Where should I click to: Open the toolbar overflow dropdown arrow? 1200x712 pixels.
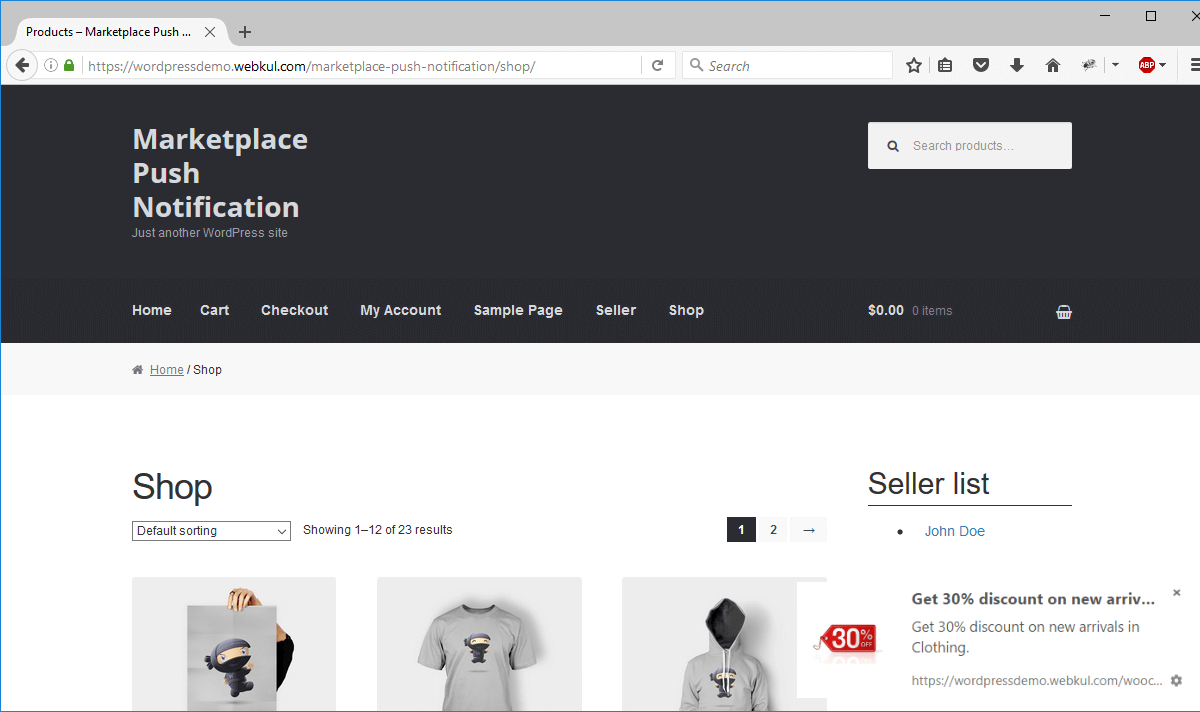click(x=1115, y=64)
